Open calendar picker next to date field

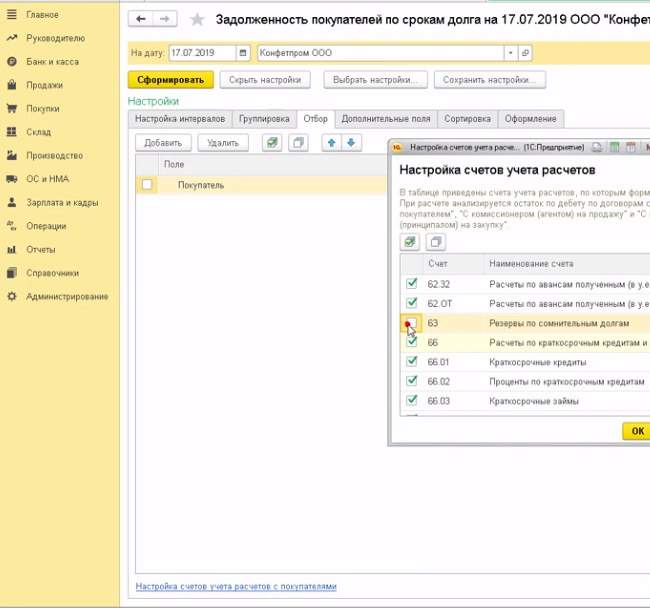[243, 52]
